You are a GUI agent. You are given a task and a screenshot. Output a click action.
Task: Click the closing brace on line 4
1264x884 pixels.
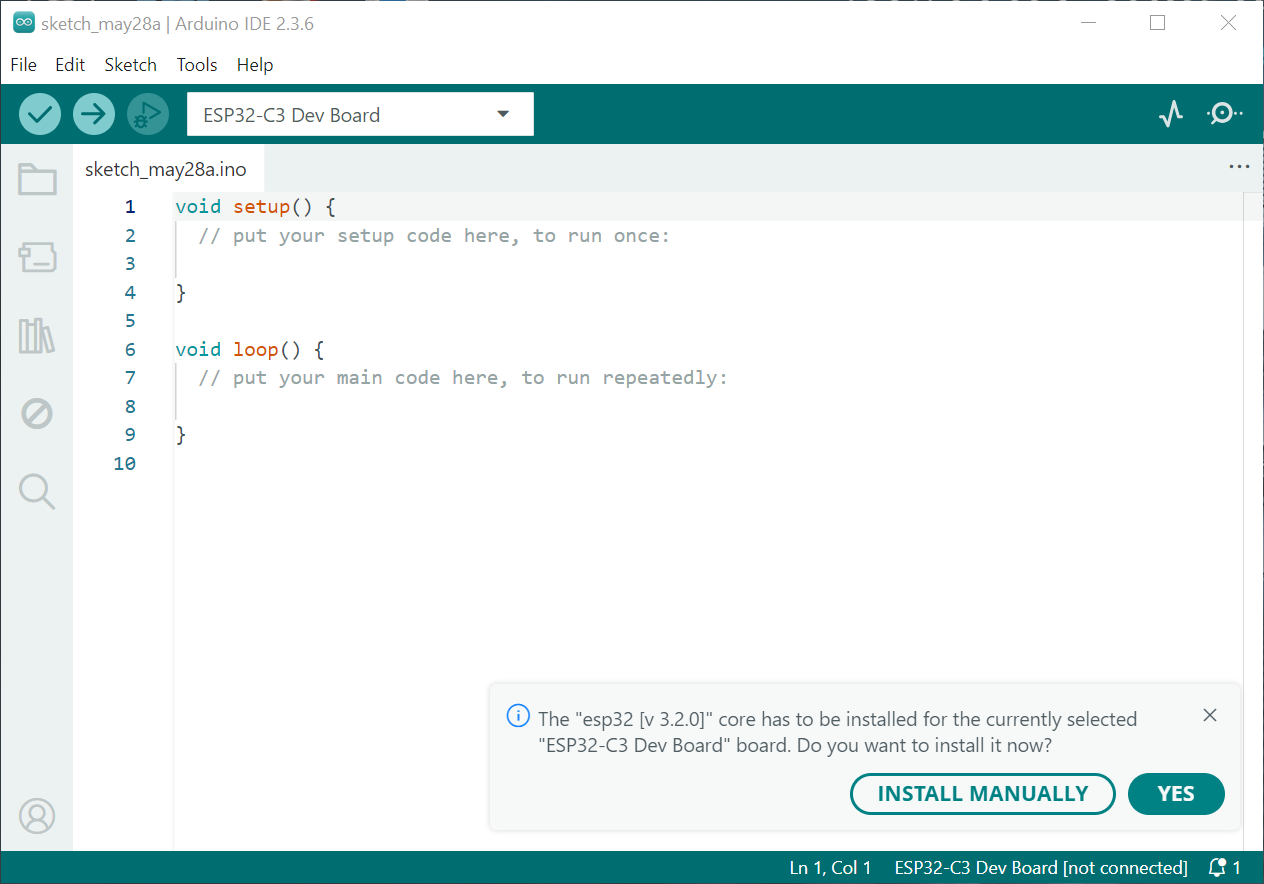(x=181, y=293)
